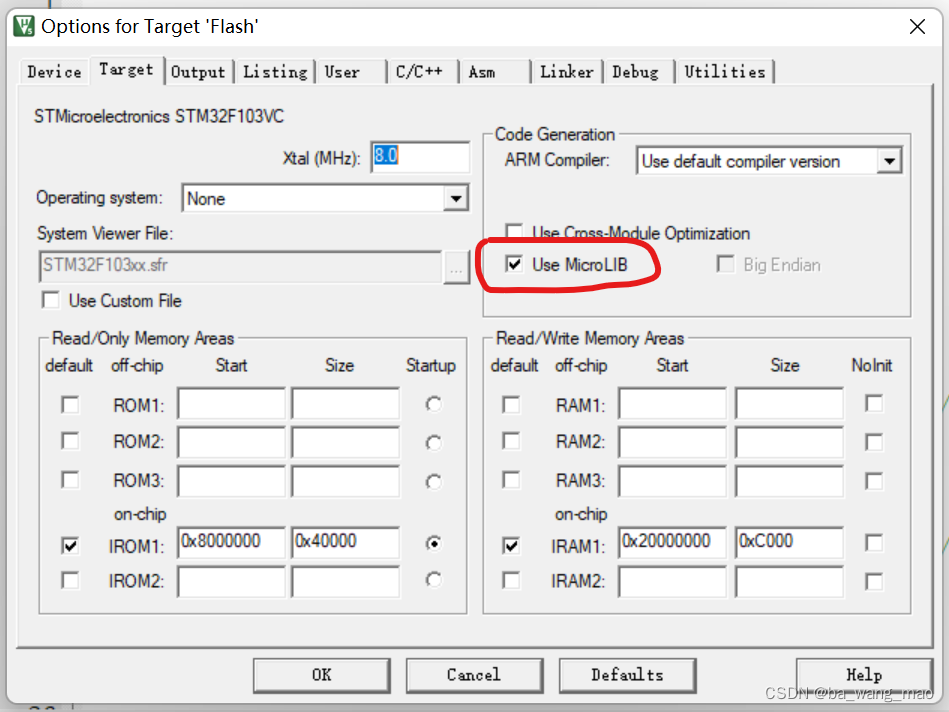Uncheck the IRAM1 default checkbox
Image resolution: width=949 pixels, height=712 pixels.
tap(511, 546)
